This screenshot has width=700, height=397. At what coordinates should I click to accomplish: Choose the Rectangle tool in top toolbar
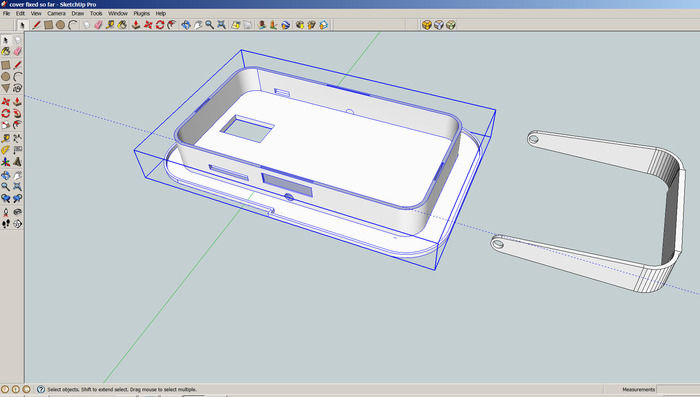[x=48, y=25]
